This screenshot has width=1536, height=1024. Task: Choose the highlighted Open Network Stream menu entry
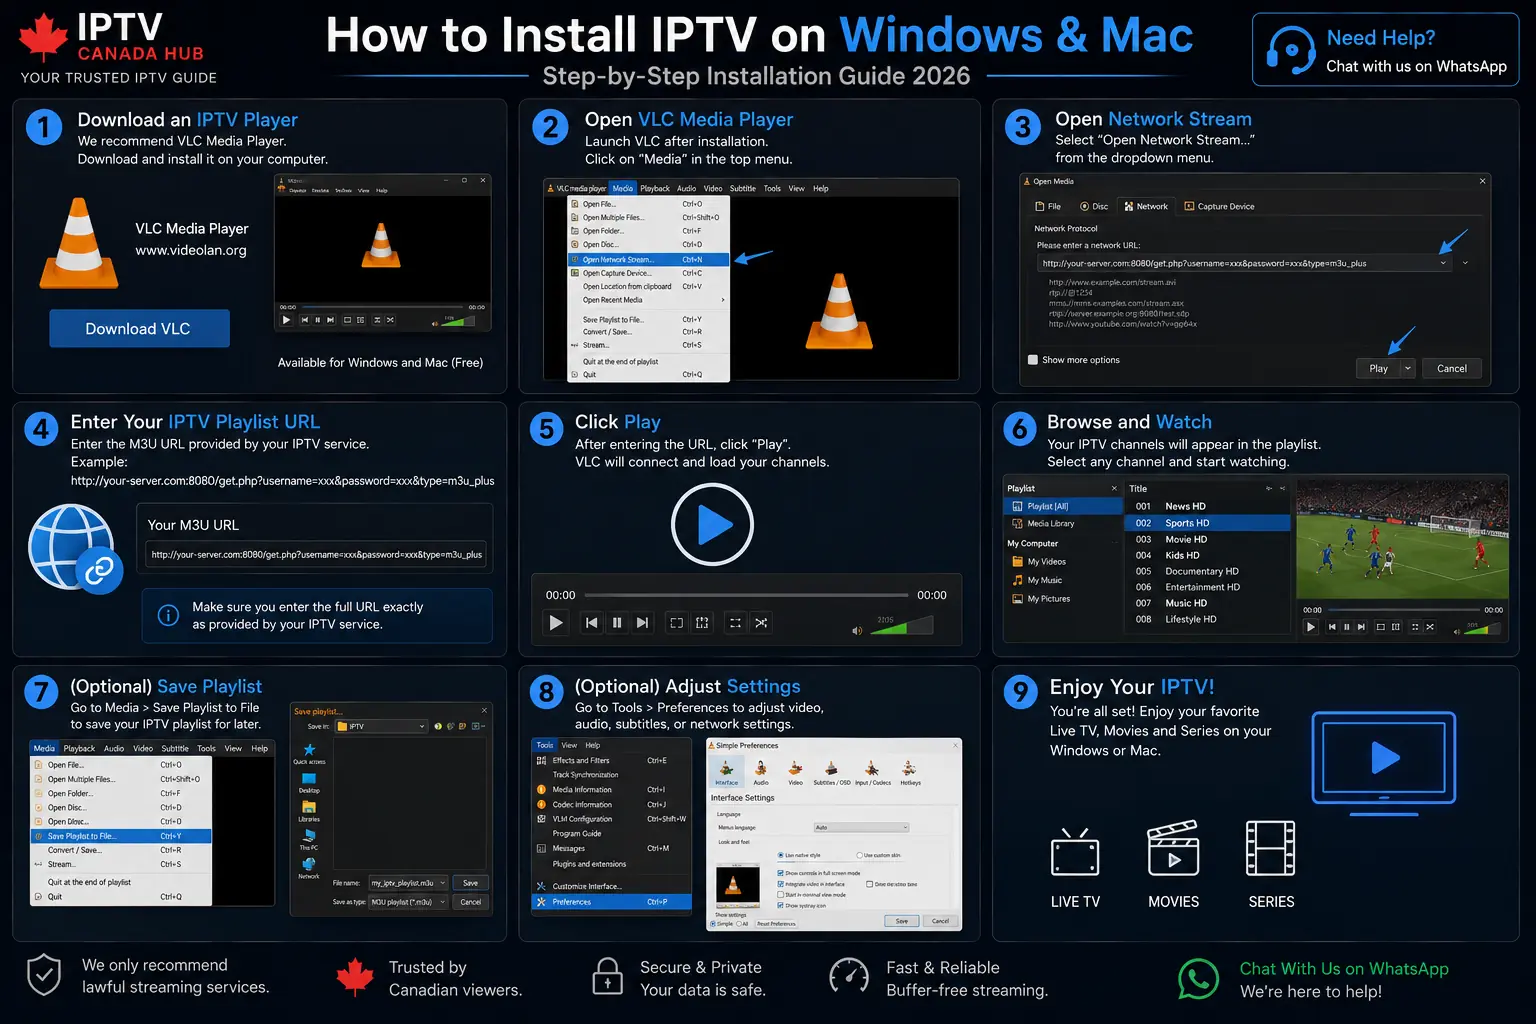pos(649,259)
